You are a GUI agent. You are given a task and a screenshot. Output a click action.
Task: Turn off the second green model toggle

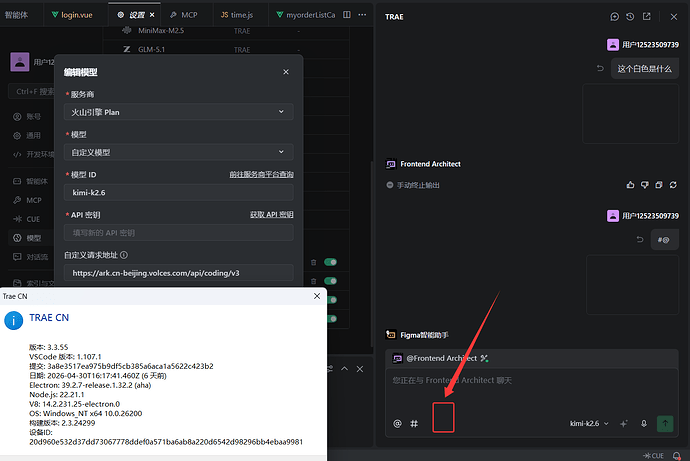(x=330, y=281)
